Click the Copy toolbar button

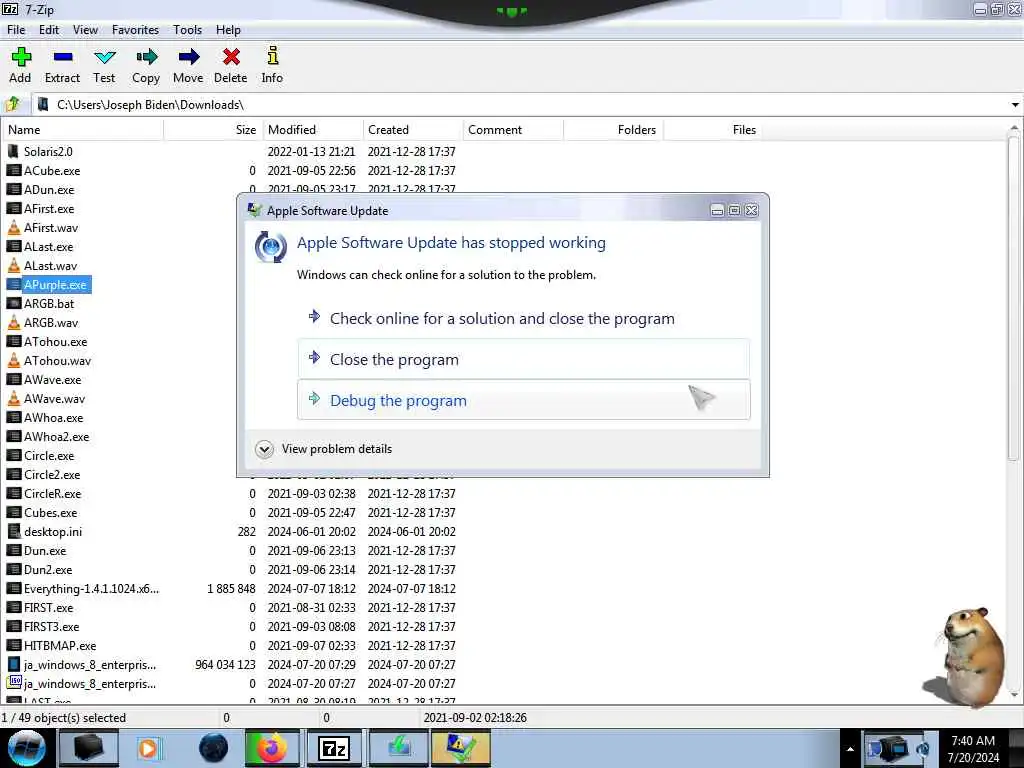[146, 65]
